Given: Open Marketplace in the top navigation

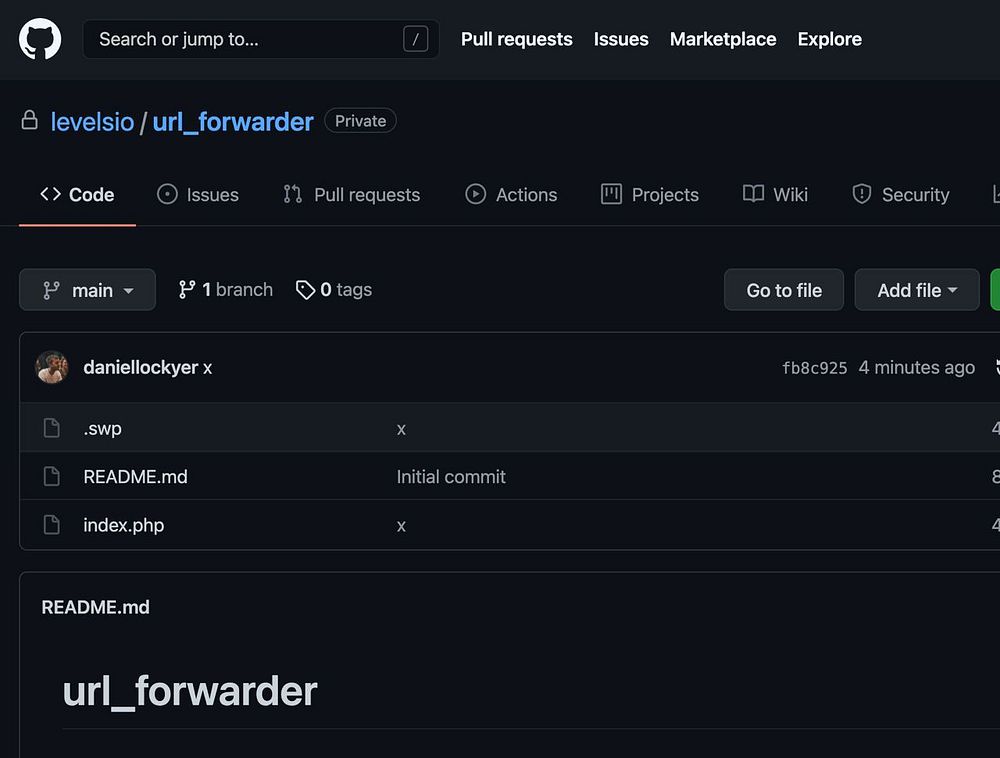Looking at the screenshot, I should (x=723, y=40).
